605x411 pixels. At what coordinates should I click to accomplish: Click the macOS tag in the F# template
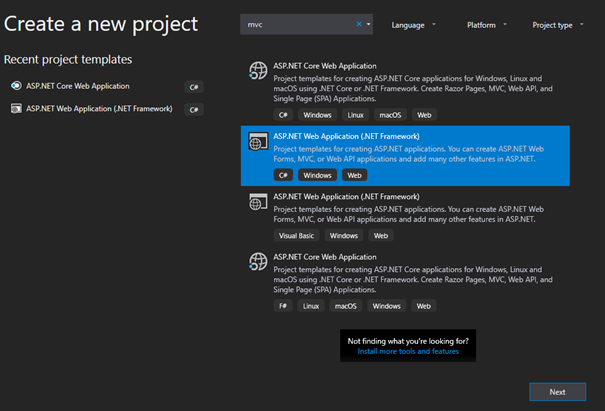click(x=345, y=306)
